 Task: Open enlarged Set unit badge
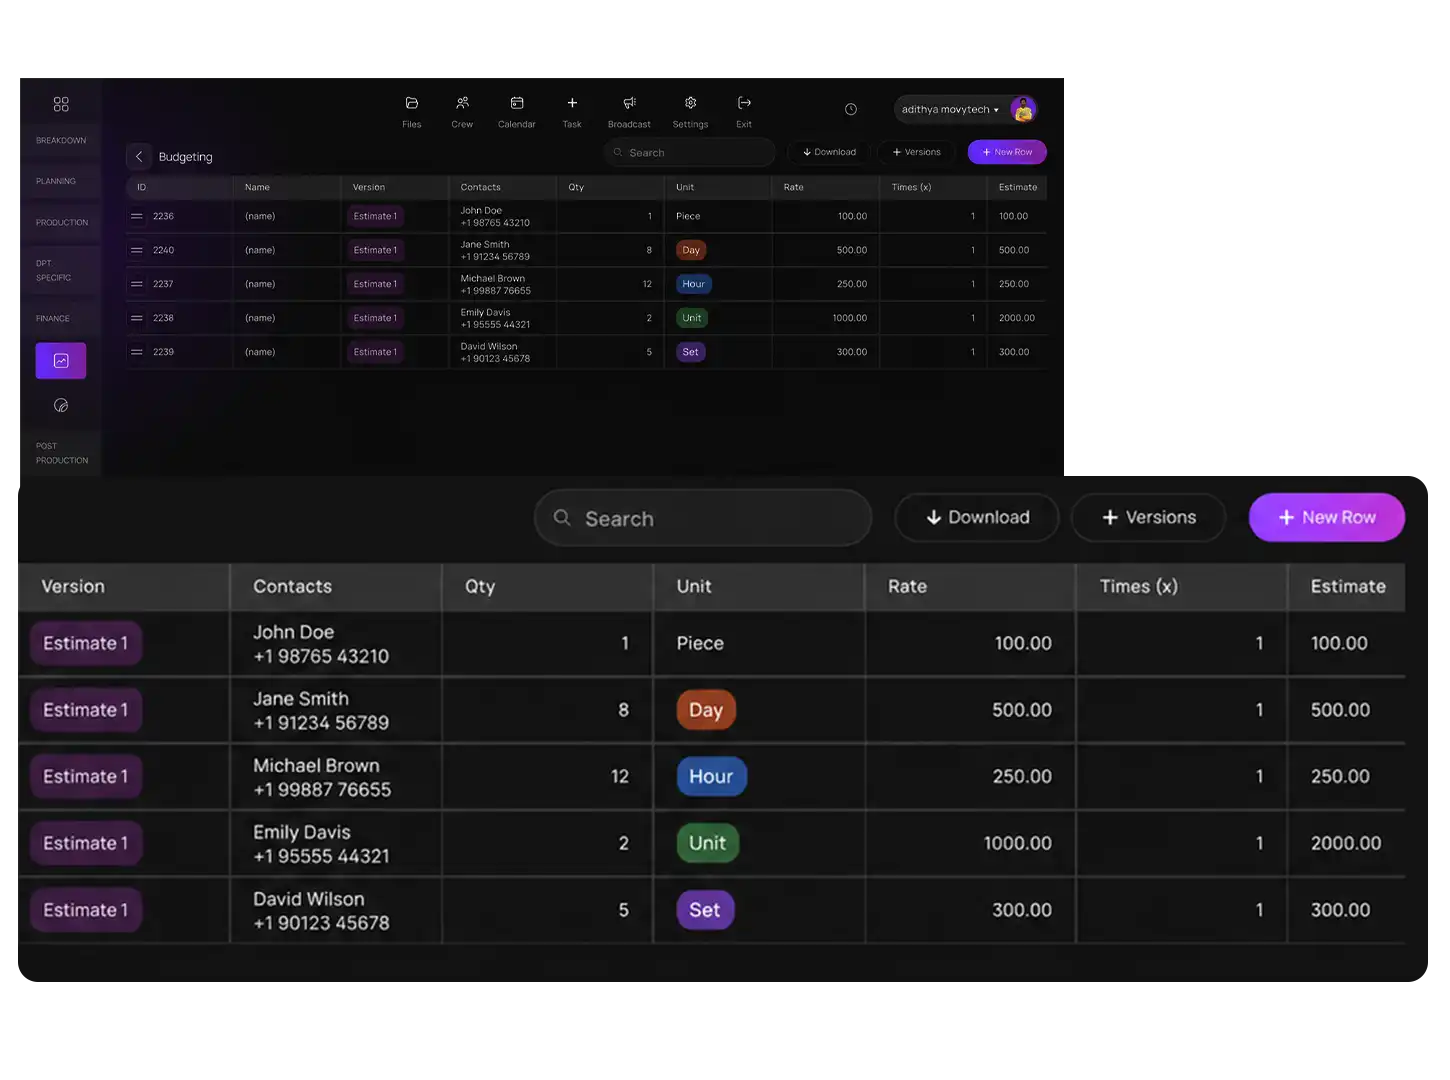tap(705, 910)
